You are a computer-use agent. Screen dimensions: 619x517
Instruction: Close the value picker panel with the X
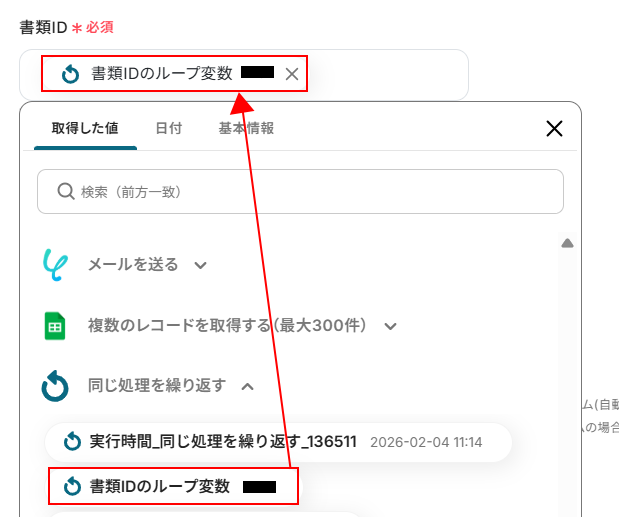pyautogui.click(x=554, y=129)
